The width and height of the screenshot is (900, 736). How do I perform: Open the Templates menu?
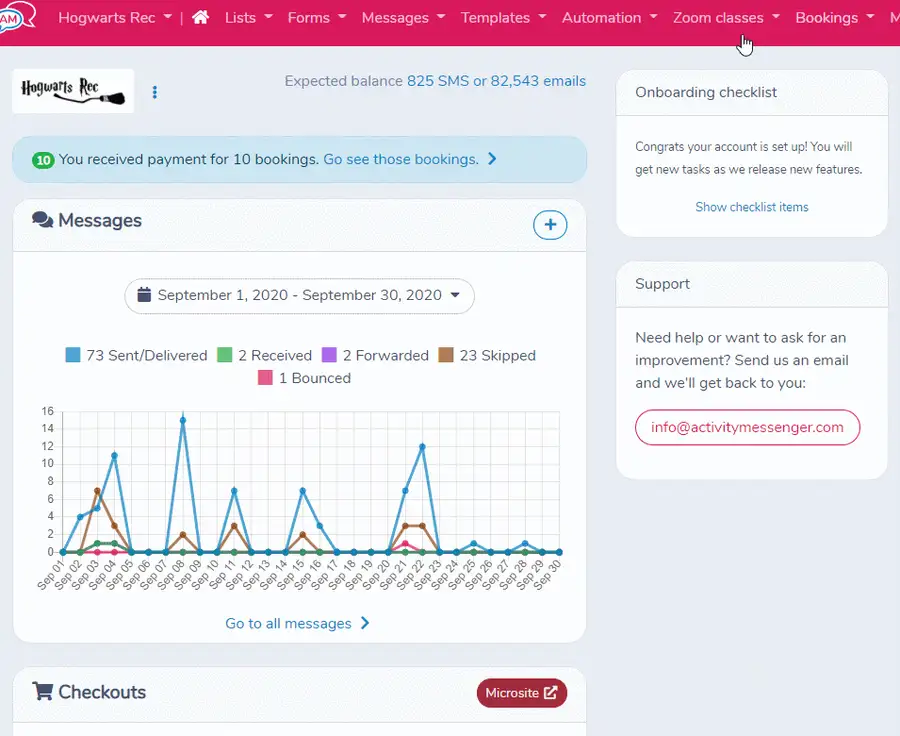tap(503, 18)
